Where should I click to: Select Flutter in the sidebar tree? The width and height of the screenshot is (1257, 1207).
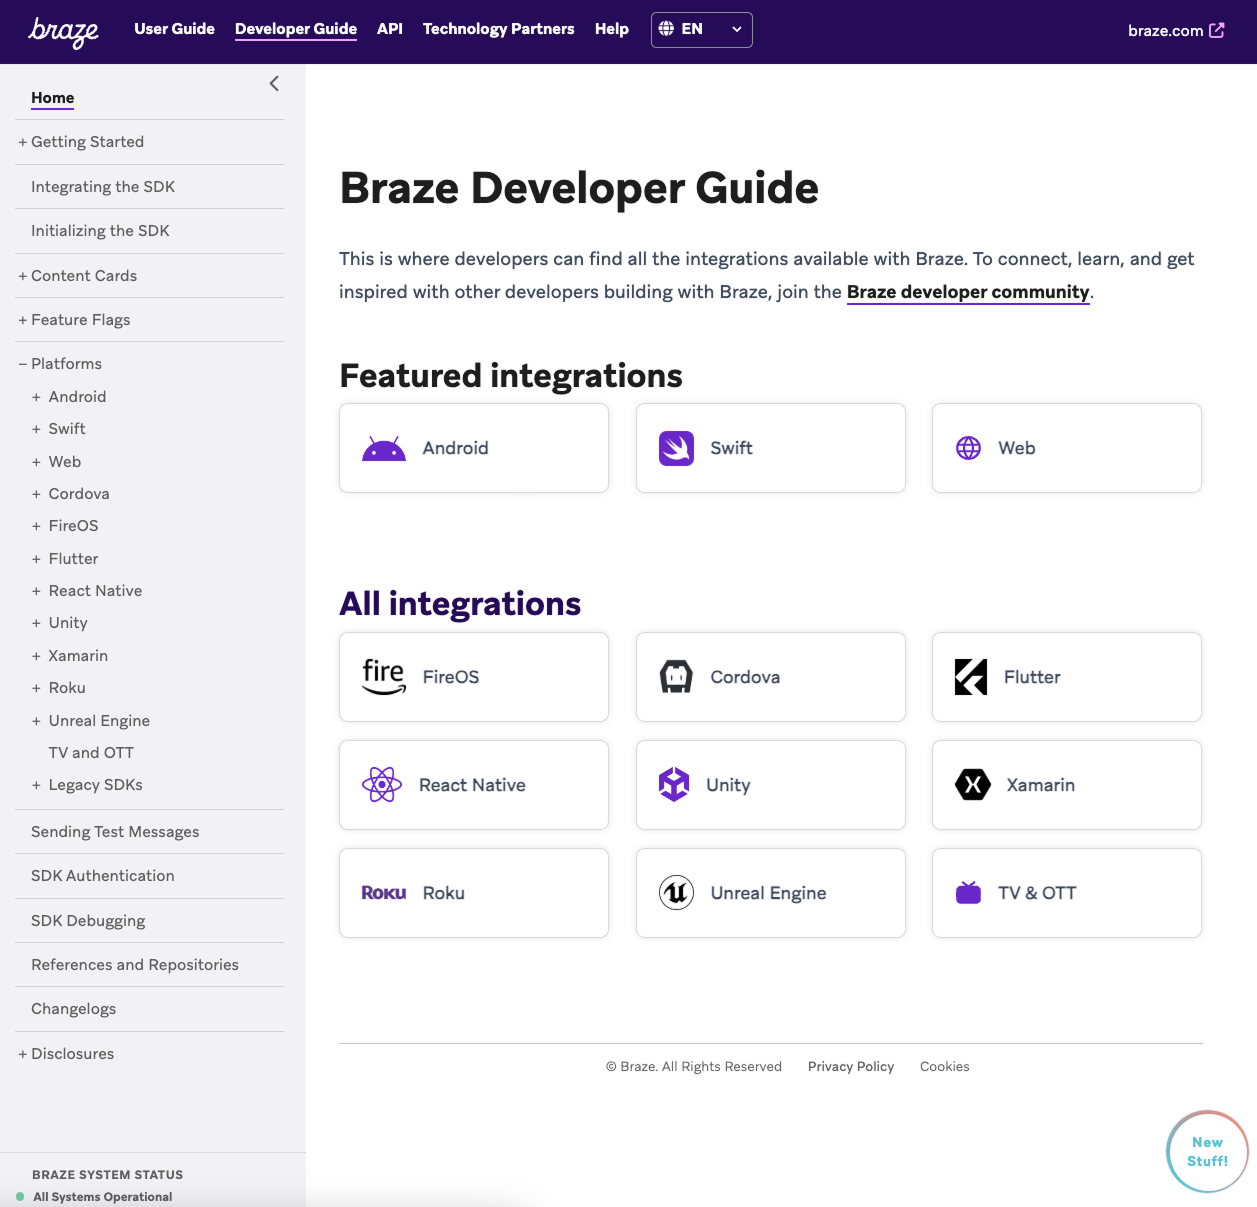tap(74, 559)
